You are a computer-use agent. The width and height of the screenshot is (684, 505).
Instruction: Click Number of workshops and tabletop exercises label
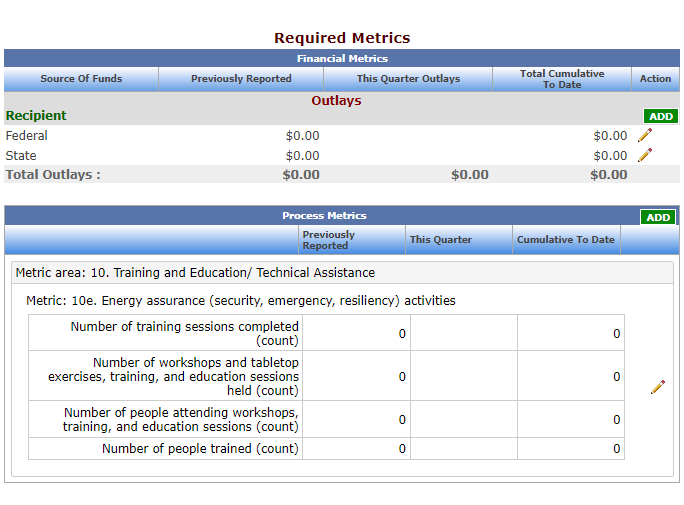(173, 376)
